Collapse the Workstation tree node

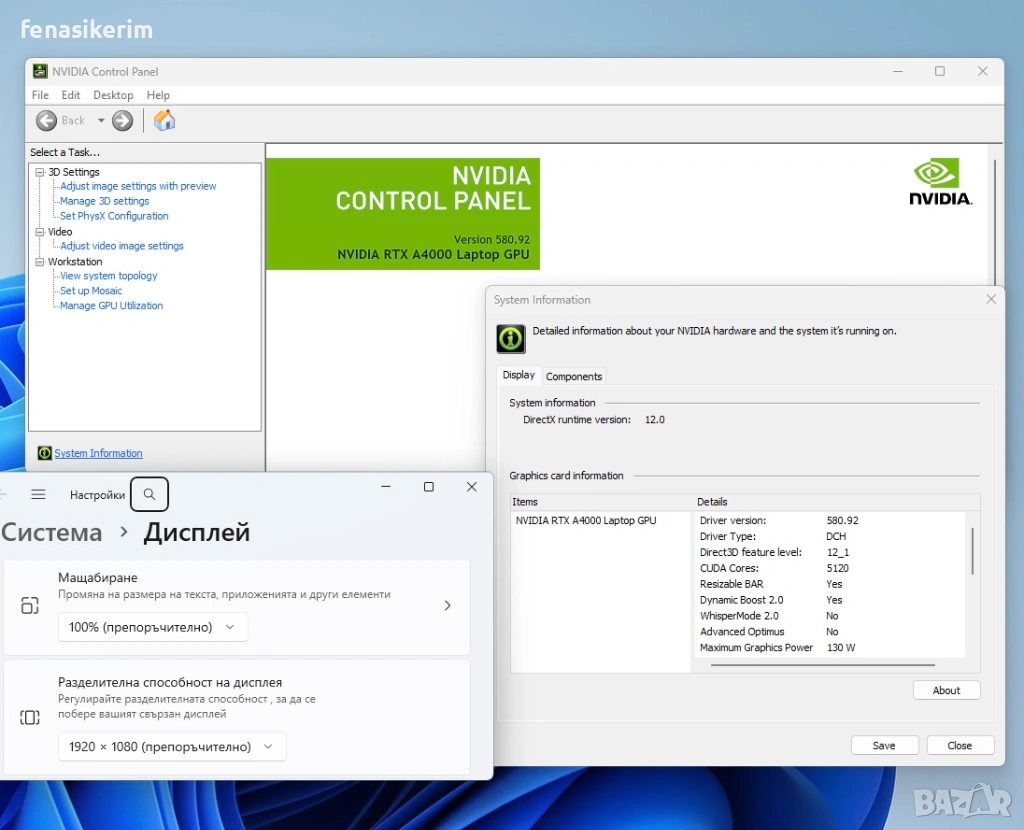(x=40, y=262)
